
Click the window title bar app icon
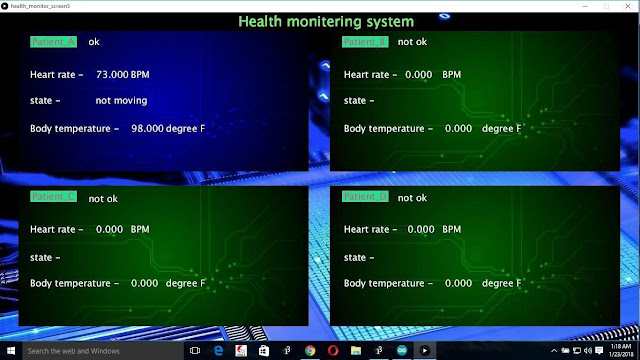(x=5, y=6)
